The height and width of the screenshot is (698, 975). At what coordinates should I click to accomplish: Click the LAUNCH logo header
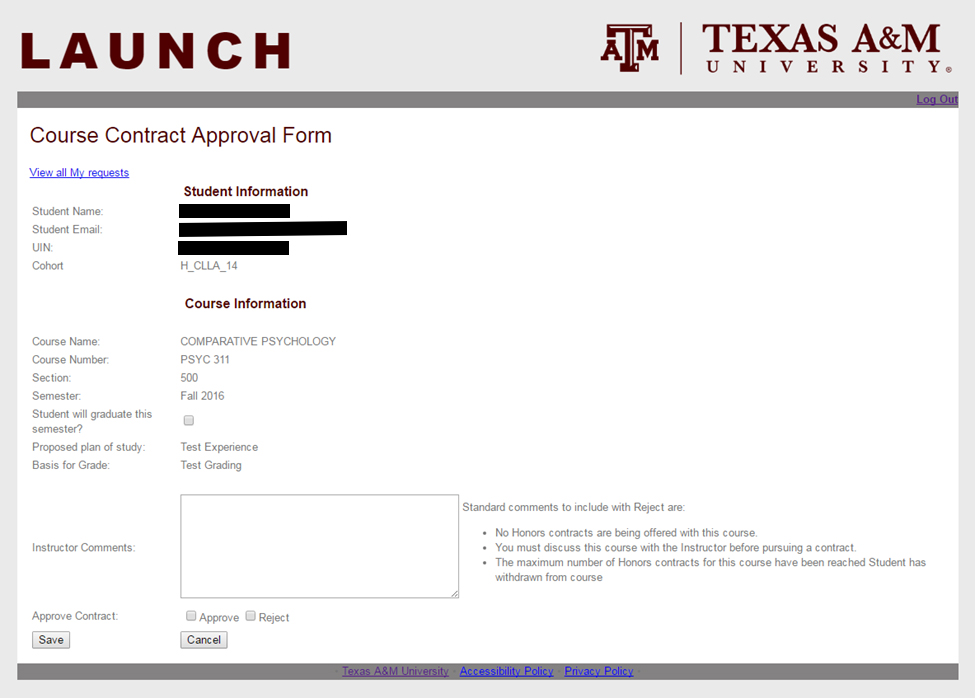pos(155,50)
